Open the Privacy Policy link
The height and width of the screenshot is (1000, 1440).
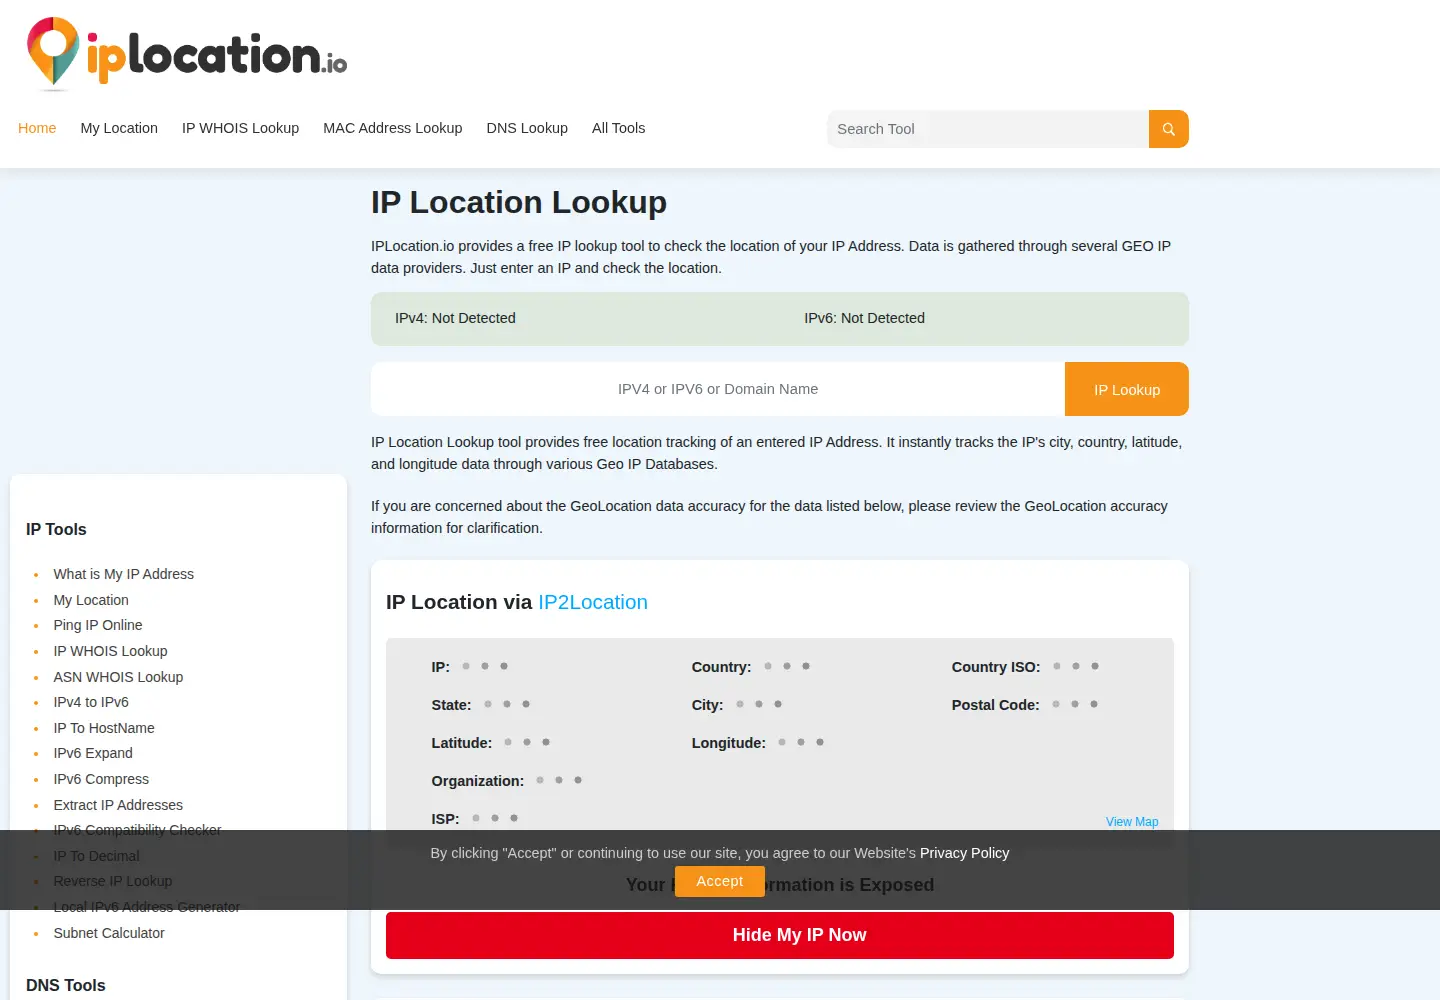(964, 853)
